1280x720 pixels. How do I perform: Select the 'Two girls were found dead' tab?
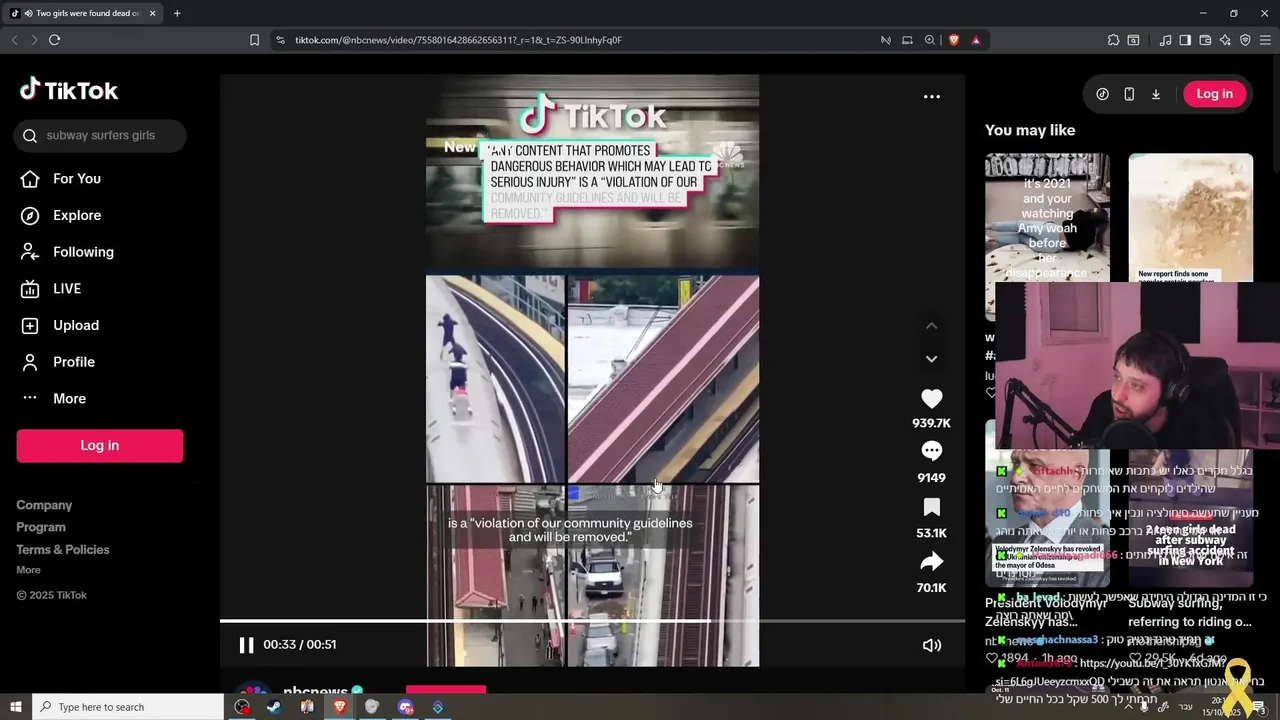pyautogui.click(x=84, y=13)
